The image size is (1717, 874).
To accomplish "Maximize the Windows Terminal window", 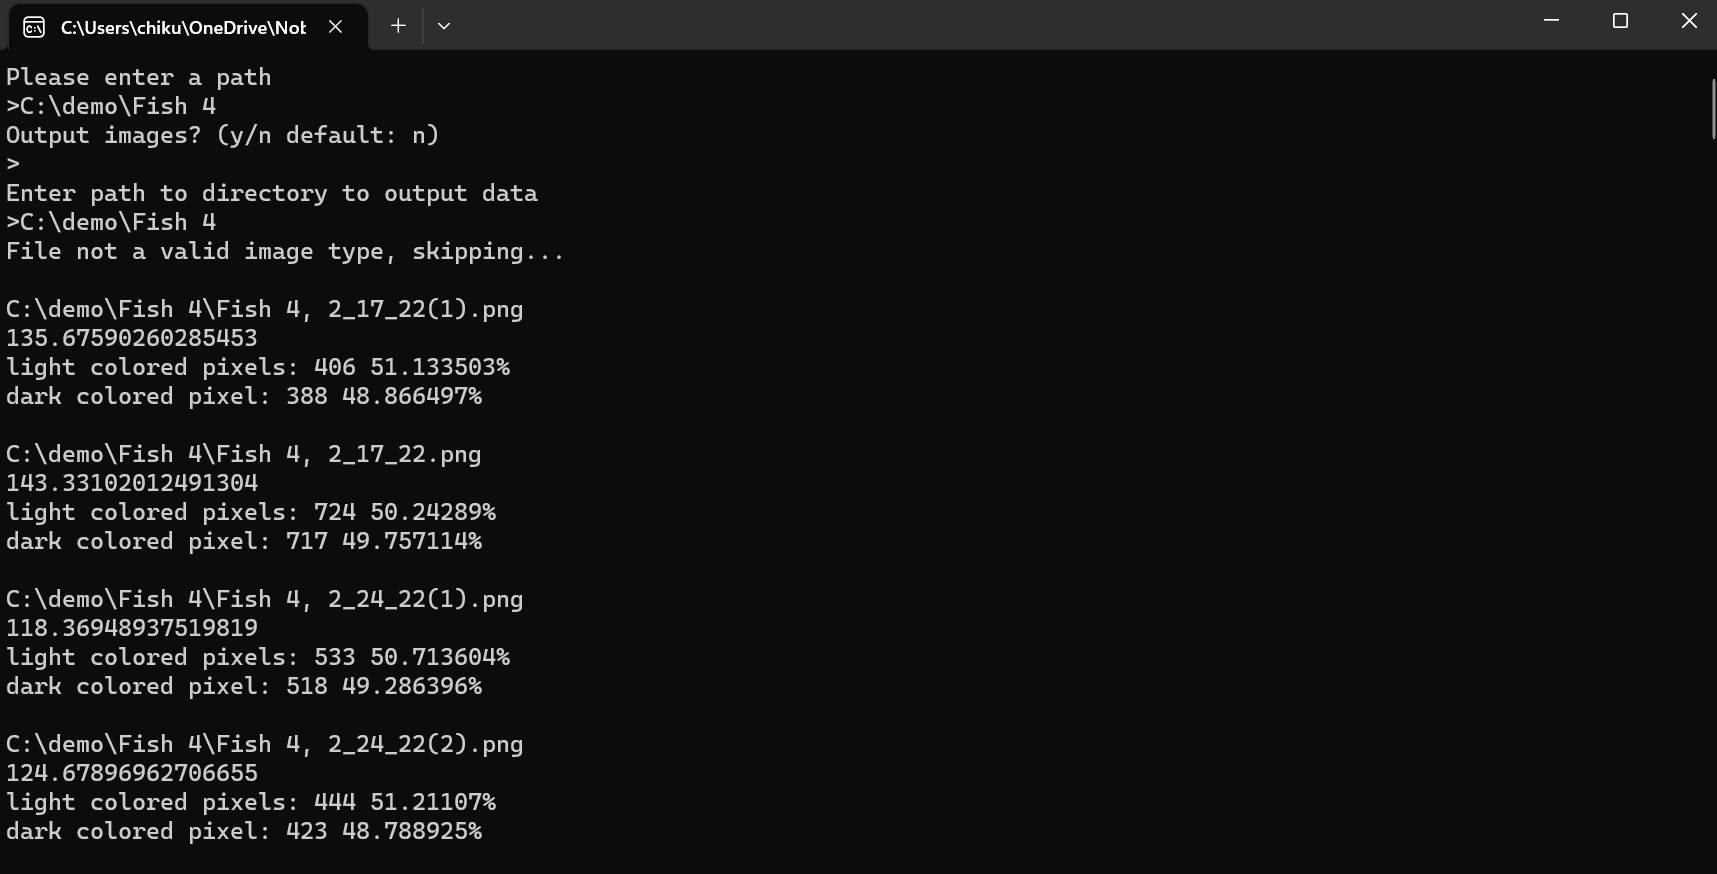I will click(x=1620, y=20).
